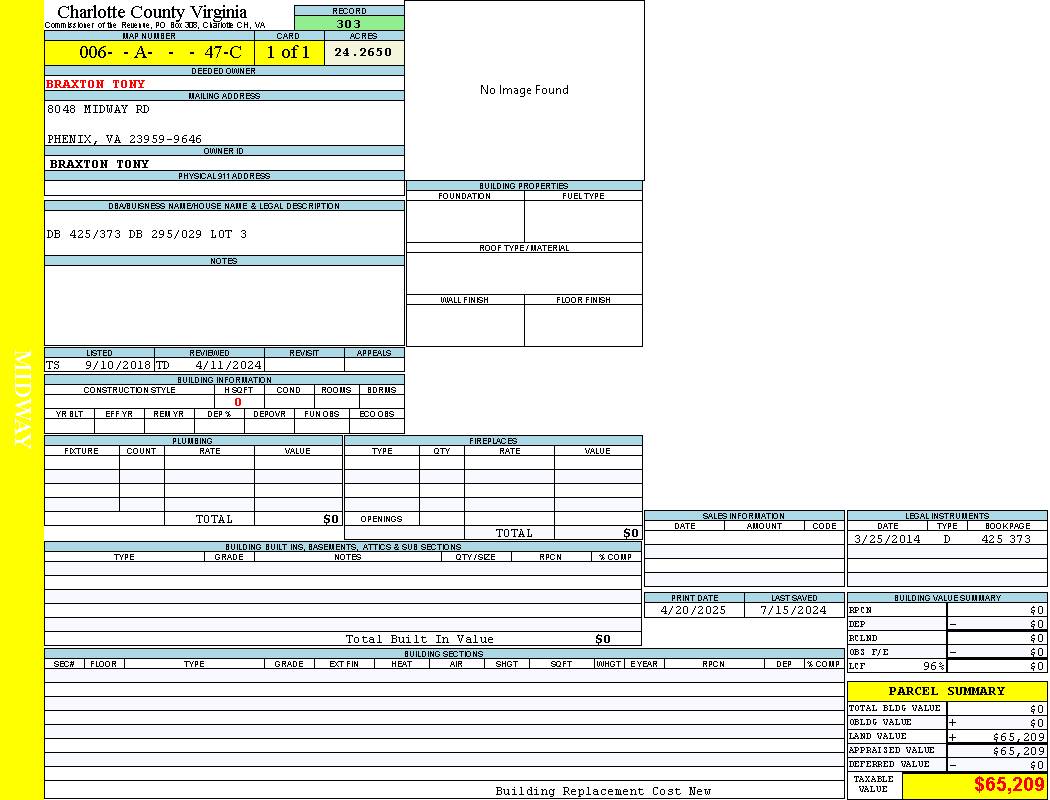
Task: Click the Parcel Summary yellow header
Action: tap(946, 691)
